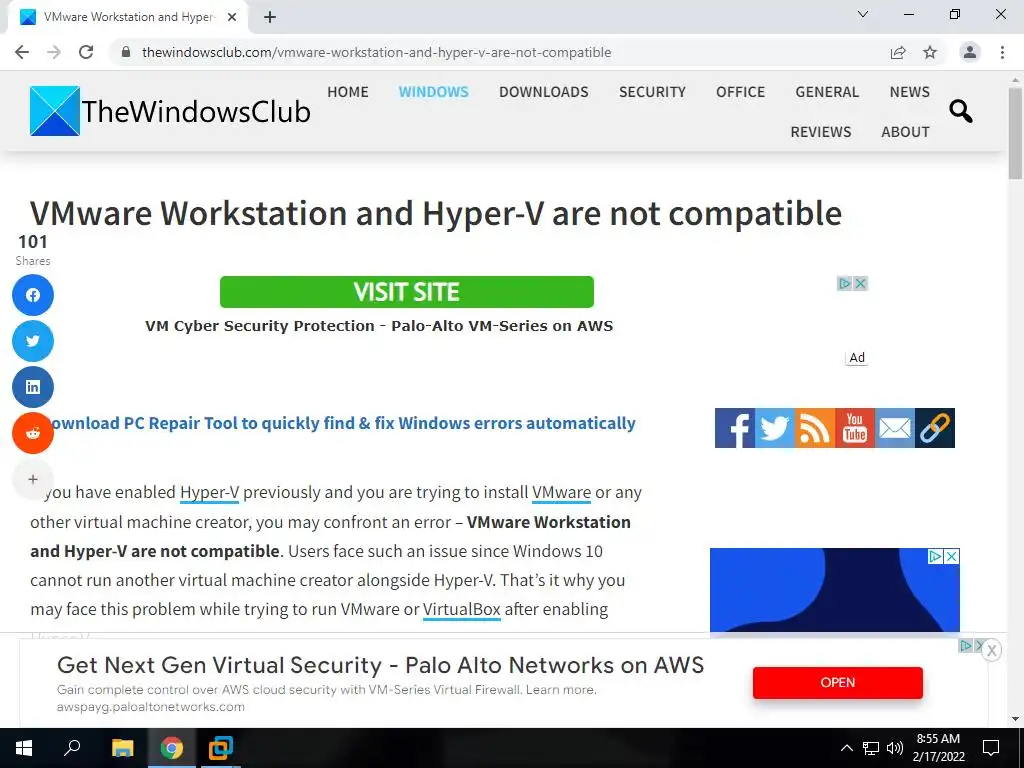Open taskbar search magnifier
1024x768 pixels.
(x=72, y=748)
